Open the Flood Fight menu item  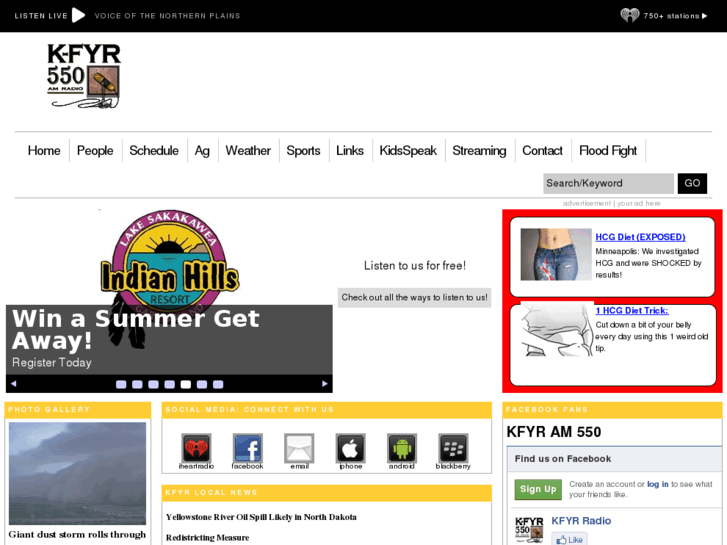pos(608,151)
